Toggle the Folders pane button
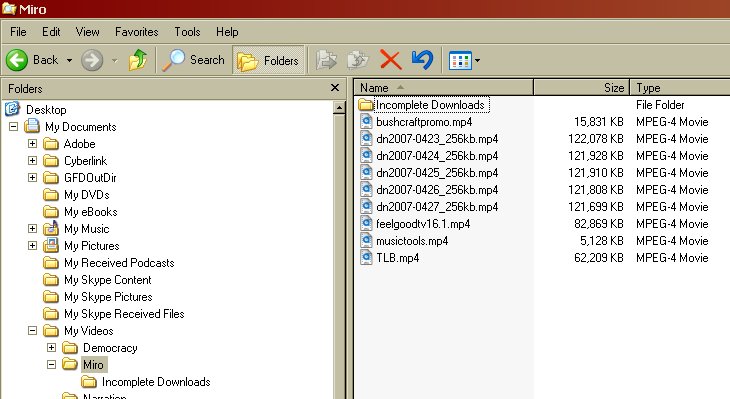The width and height of the screenshot is (730, 399). click(268, 61)
